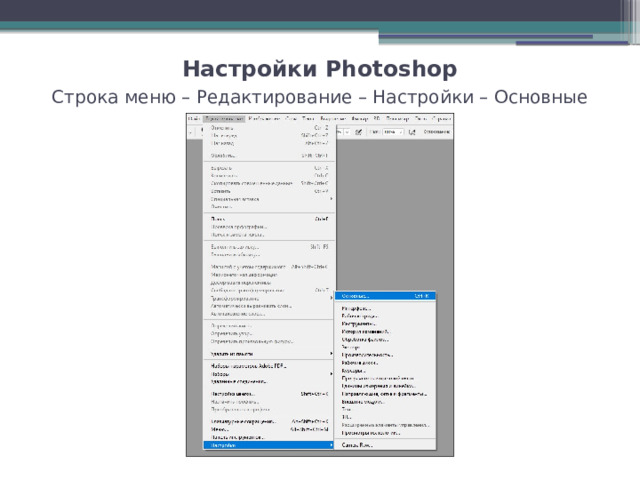Select the highlighted Настройки menu entry
This screenshot has width=640, height=480.
[269, 445]
